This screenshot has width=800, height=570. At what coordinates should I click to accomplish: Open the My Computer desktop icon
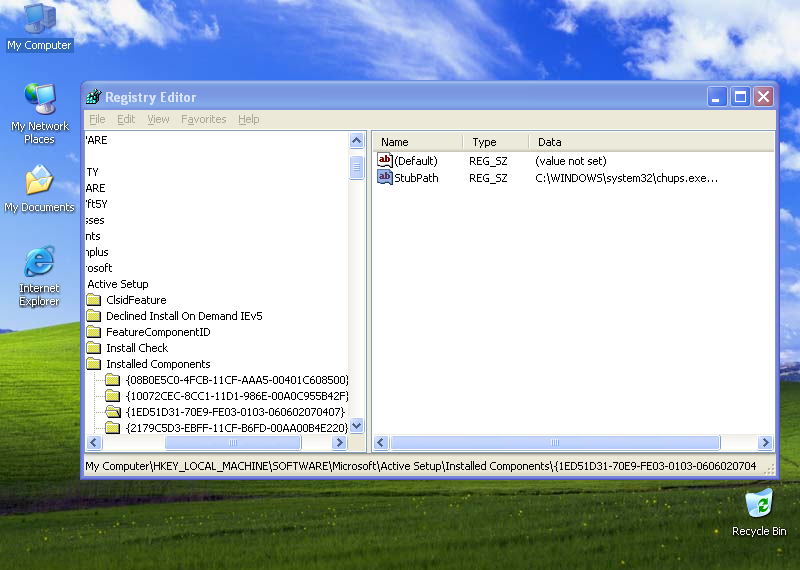pos(39,27)
